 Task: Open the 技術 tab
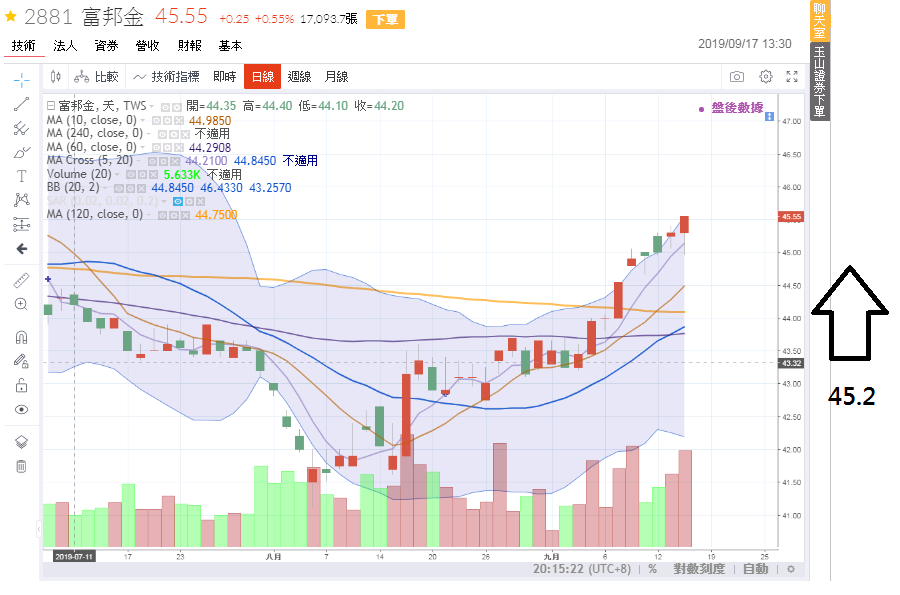click(x=24, y=45)
